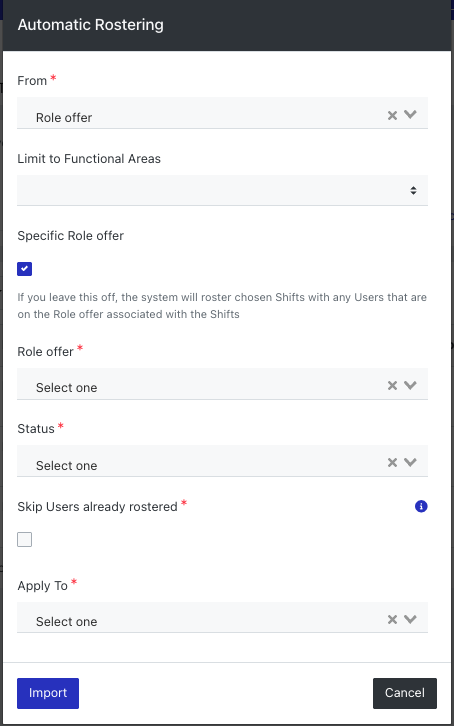This screenshot has width=454, height=726.
Task: Open Limit to Functional Areas selector
Action: 222,190
